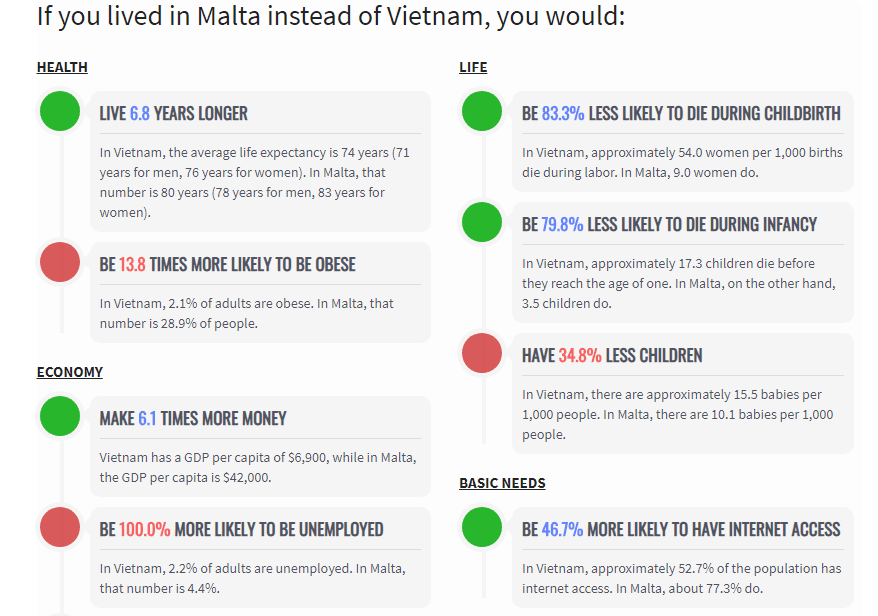Open the HEALTH section heading
Viewport: 878px width, 616px height.
click(62, 67)
